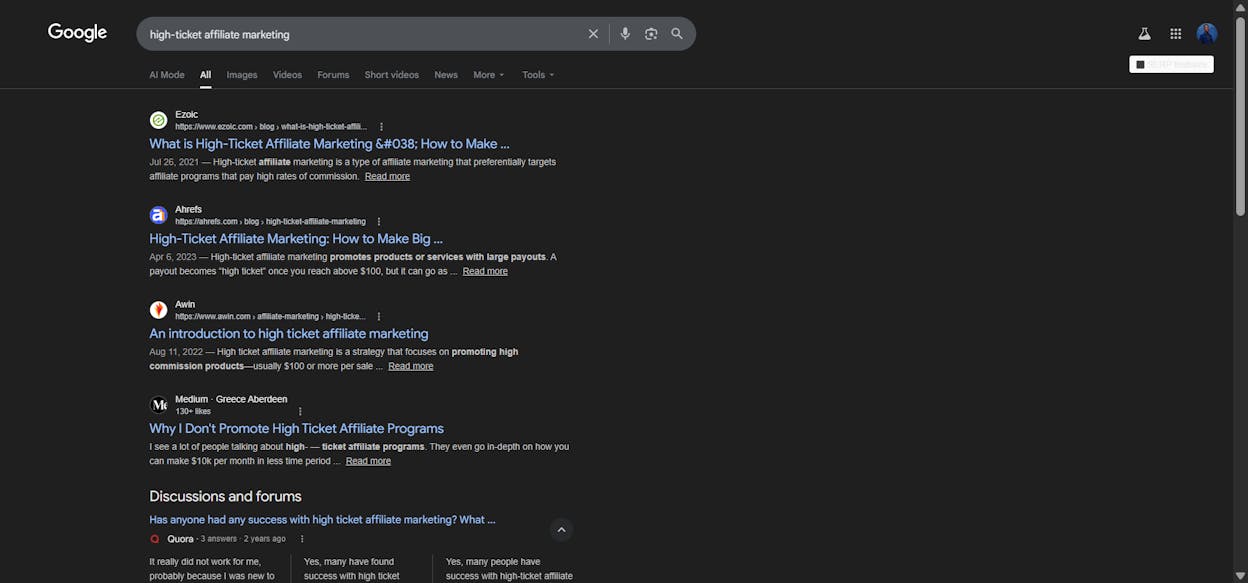Click the ahrefs.com breadcrumb URL
Viewport: 1248px width, 583px height.
click(x=270, y=222)
